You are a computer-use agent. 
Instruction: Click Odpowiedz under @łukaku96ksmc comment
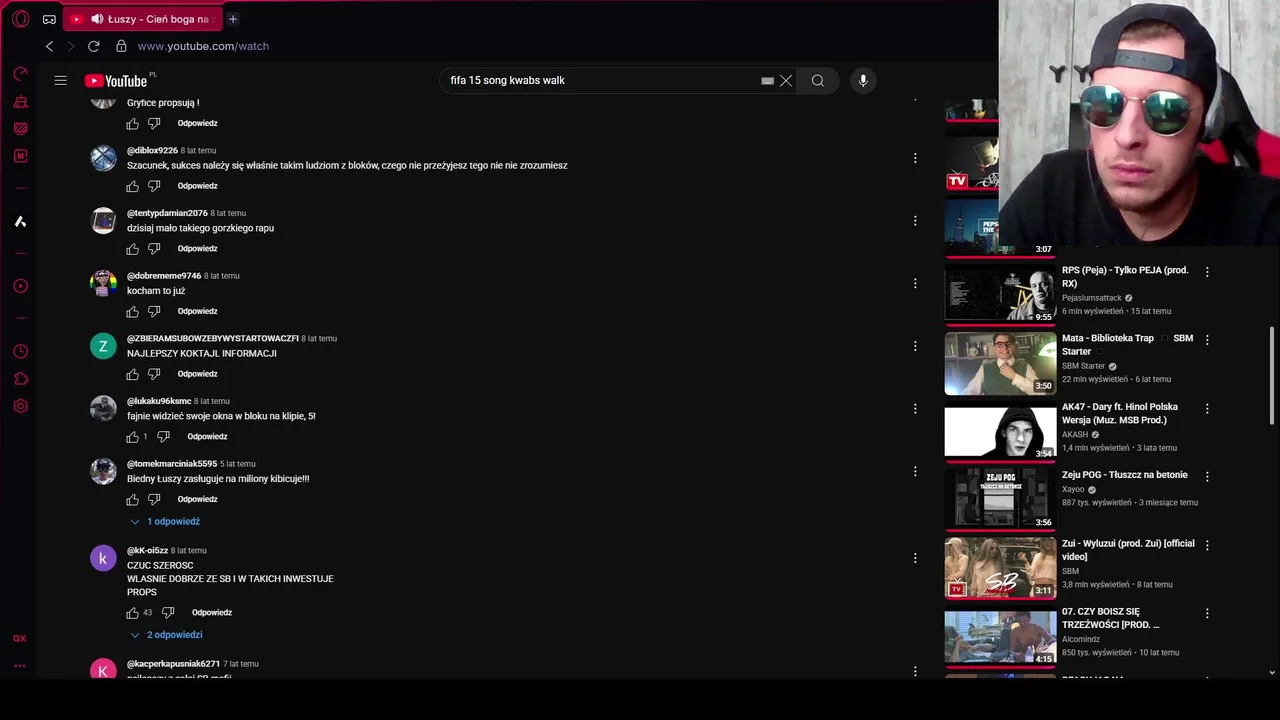[x=207, y=437]
